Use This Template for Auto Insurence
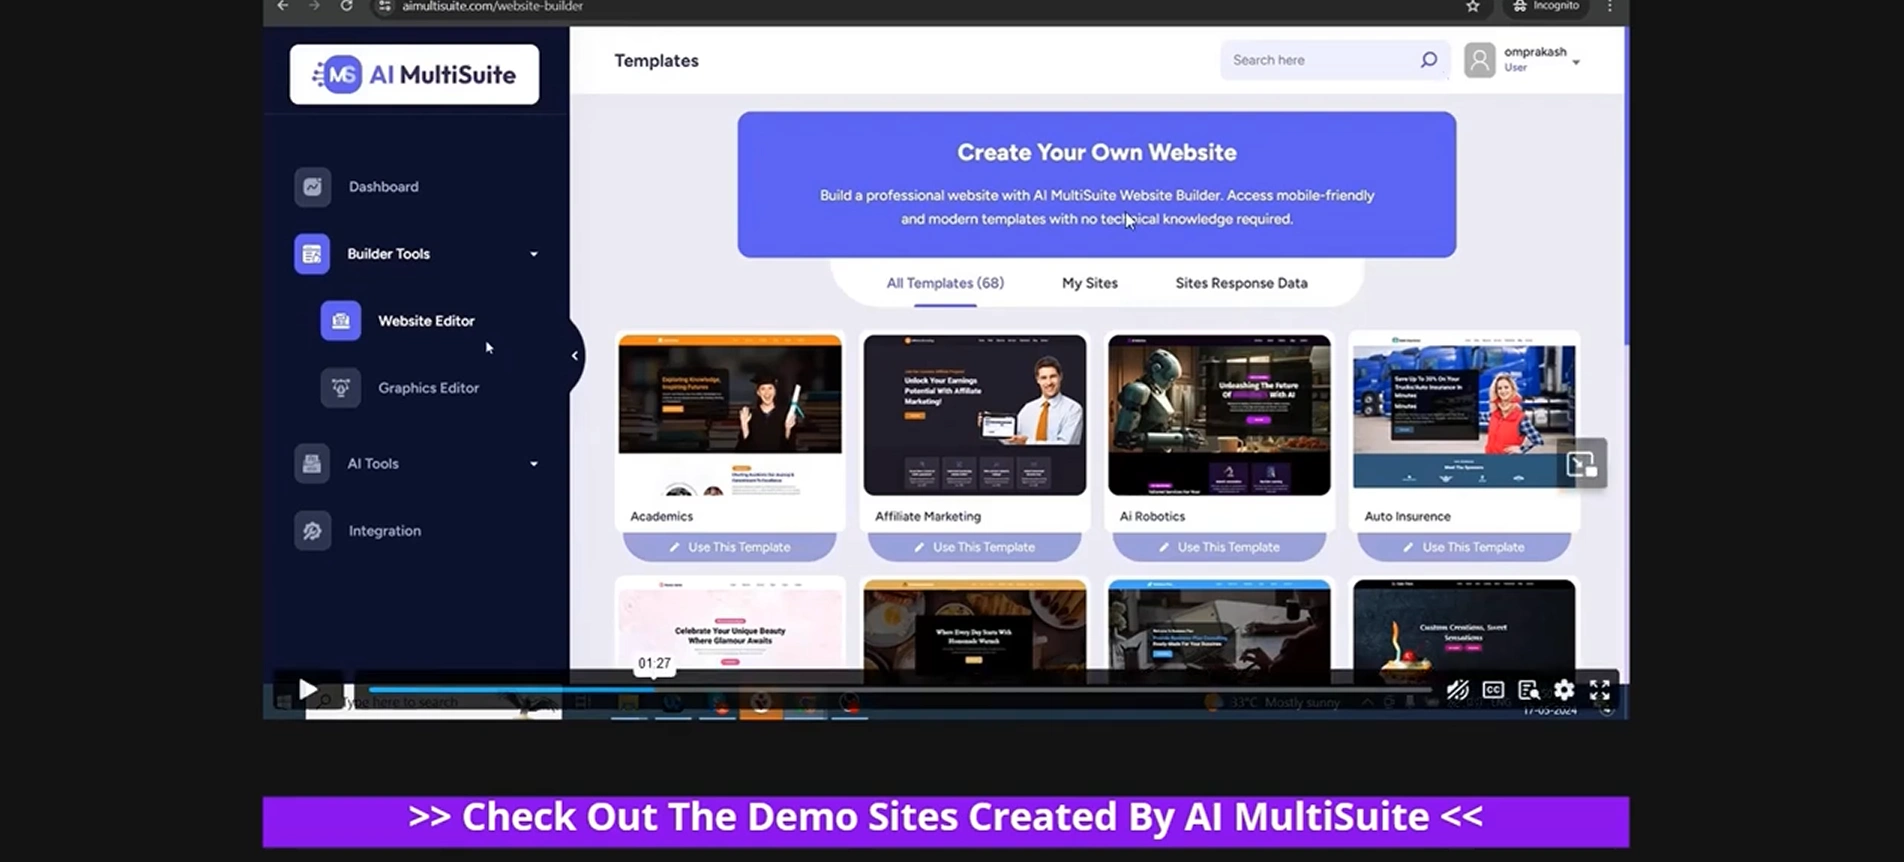 tap(1464, 547)
